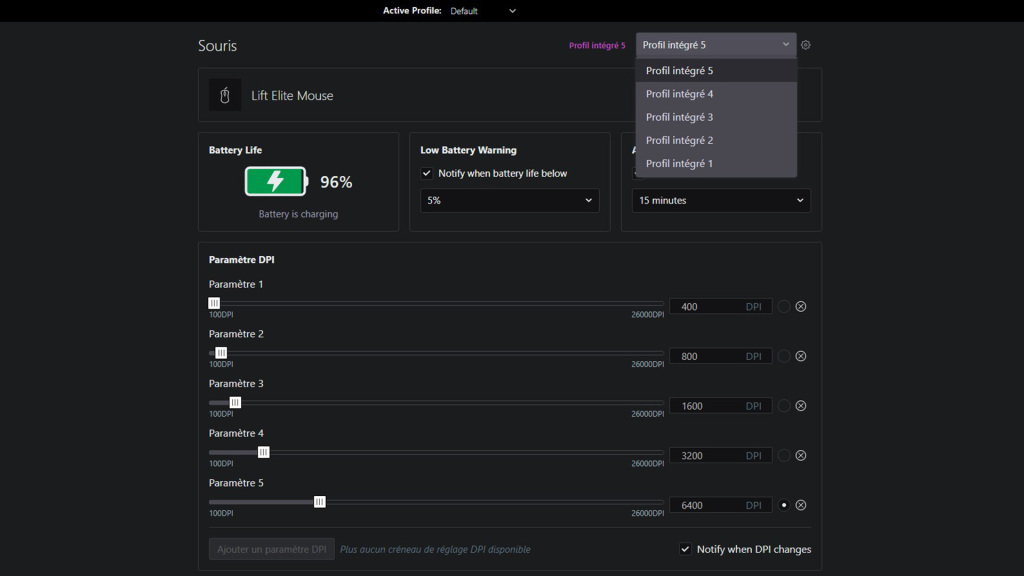
Task: Click the 96% battery percentage text
Action: [x=336, y=182]
